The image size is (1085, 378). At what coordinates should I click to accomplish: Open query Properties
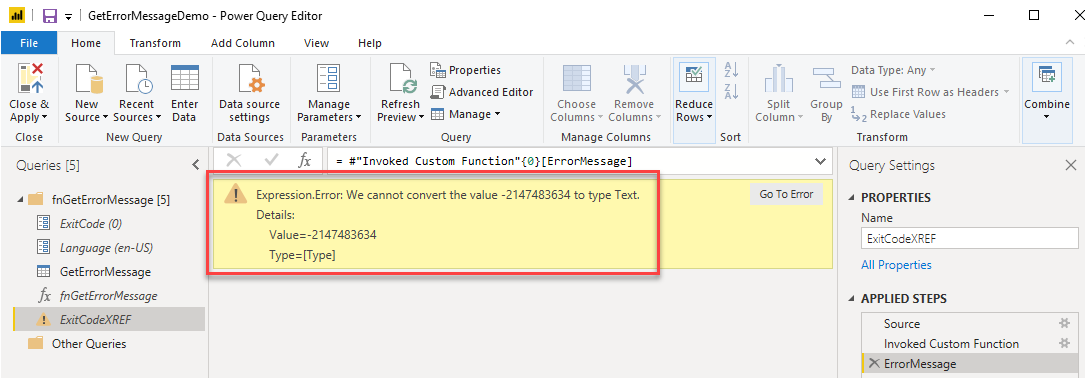tap(466, 70)
